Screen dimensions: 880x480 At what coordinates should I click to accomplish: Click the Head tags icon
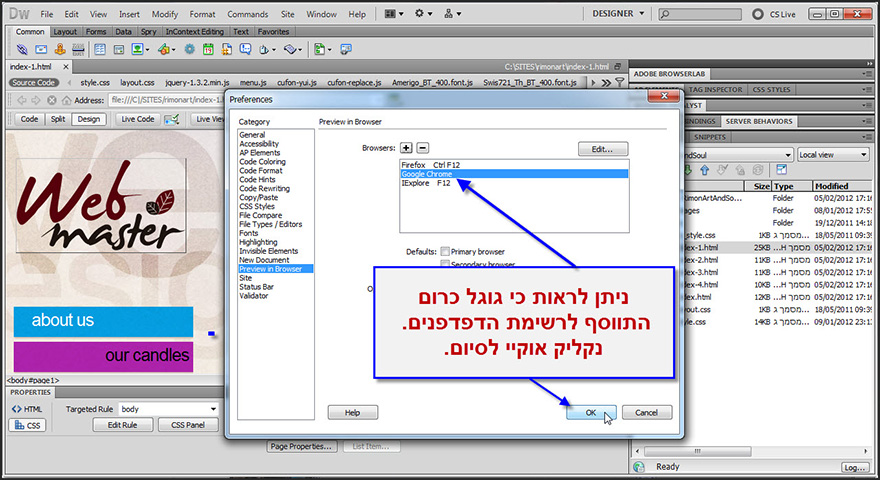pos(264,49)
